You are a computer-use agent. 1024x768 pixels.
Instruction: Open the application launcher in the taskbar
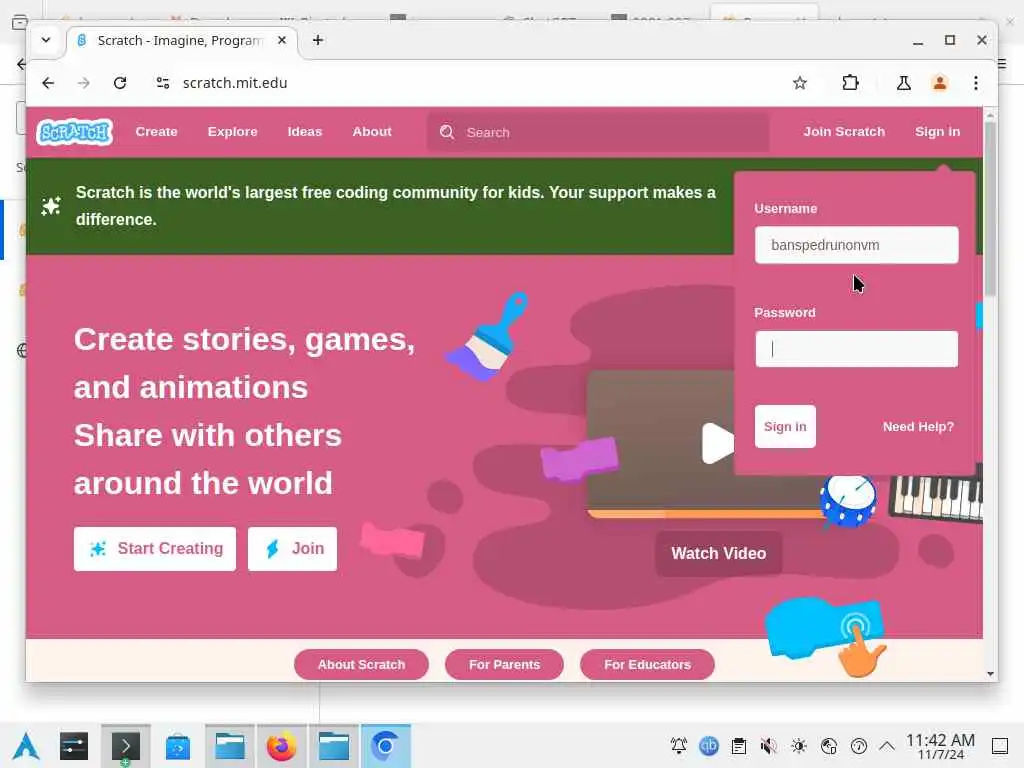click(26, 746)
